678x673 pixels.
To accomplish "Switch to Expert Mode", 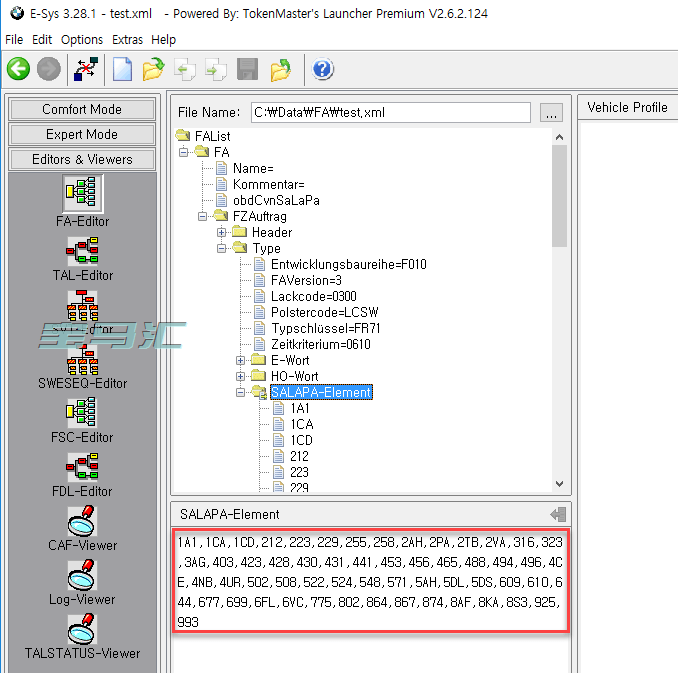I will (82, 134).
